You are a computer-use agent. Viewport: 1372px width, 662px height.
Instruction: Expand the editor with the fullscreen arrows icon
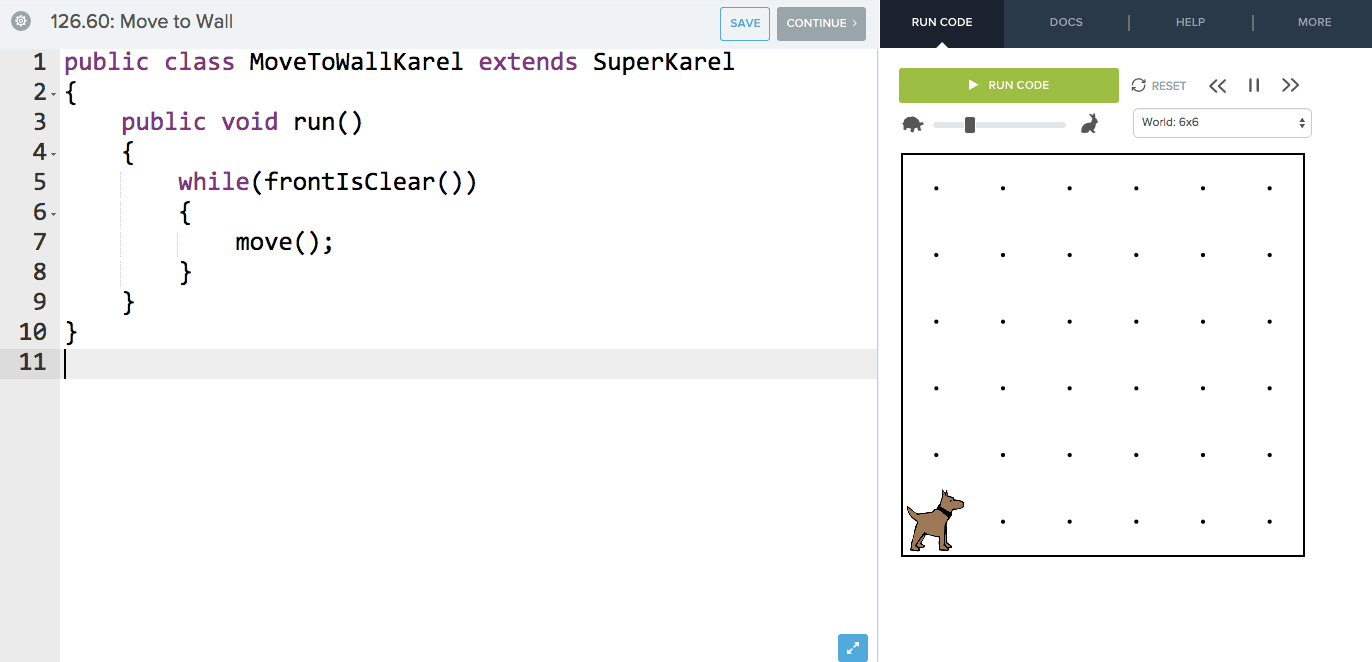point(852,648)
